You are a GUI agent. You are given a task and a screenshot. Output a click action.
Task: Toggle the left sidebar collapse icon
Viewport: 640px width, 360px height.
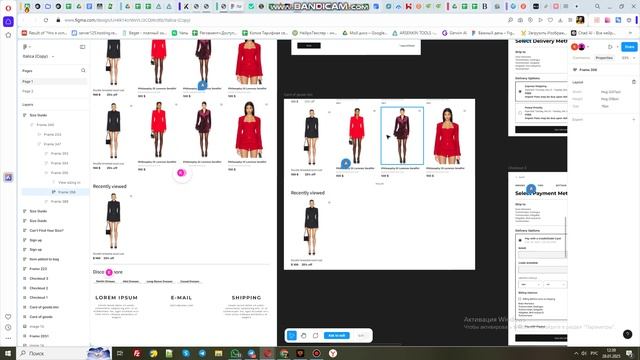[x=82, y=47]
